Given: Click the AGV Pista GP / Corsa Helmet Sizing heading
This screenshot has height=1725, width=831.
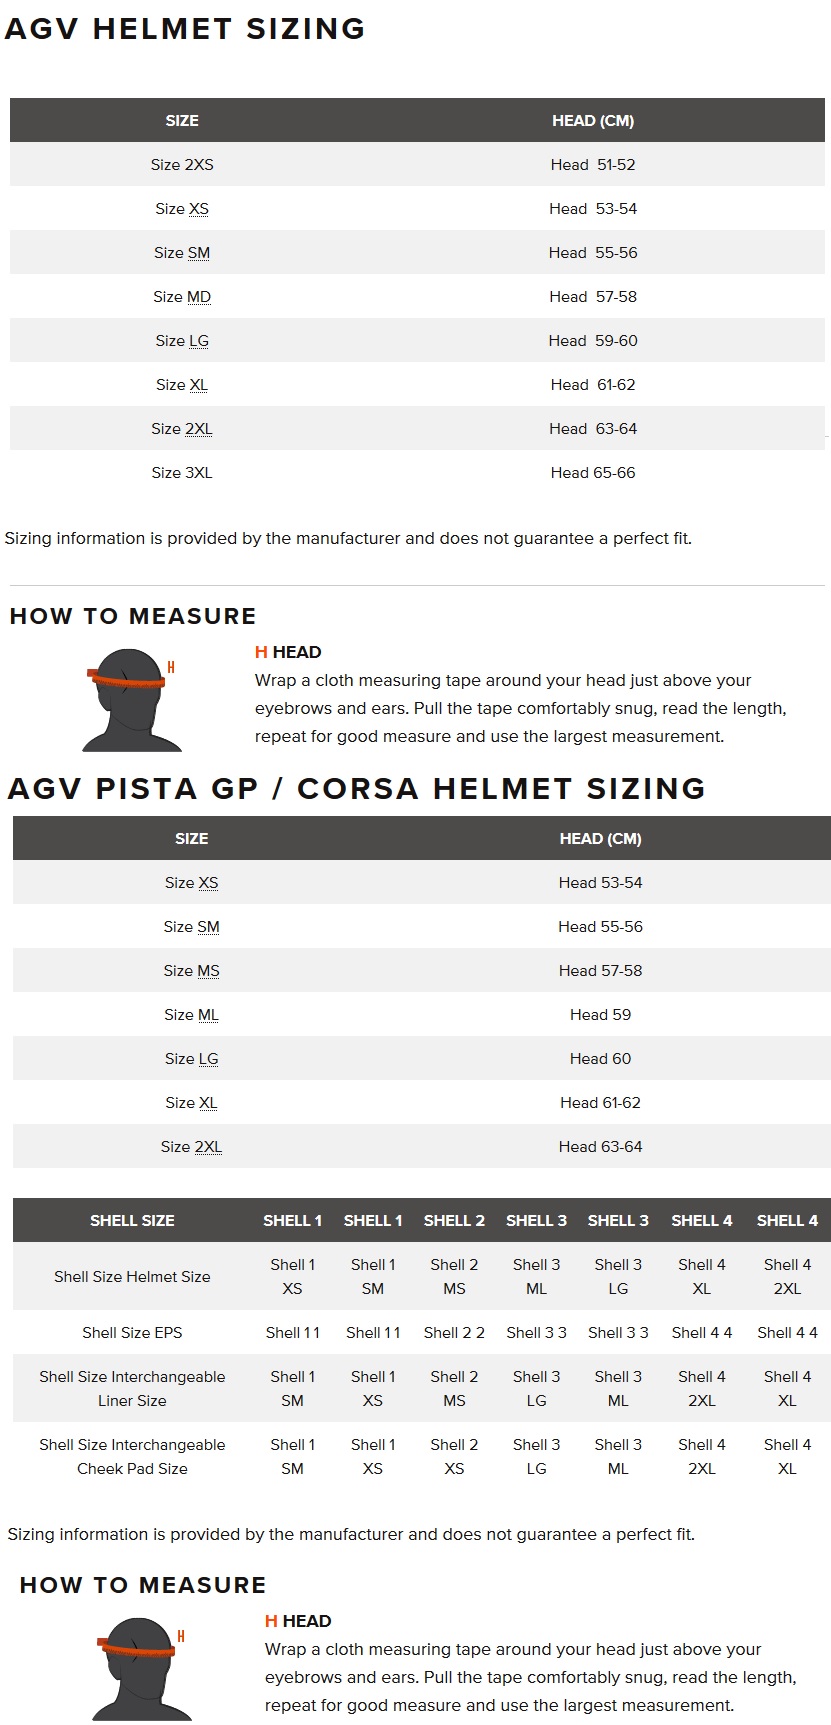Looking at the screenshot, I should click(x=356, y=789).
